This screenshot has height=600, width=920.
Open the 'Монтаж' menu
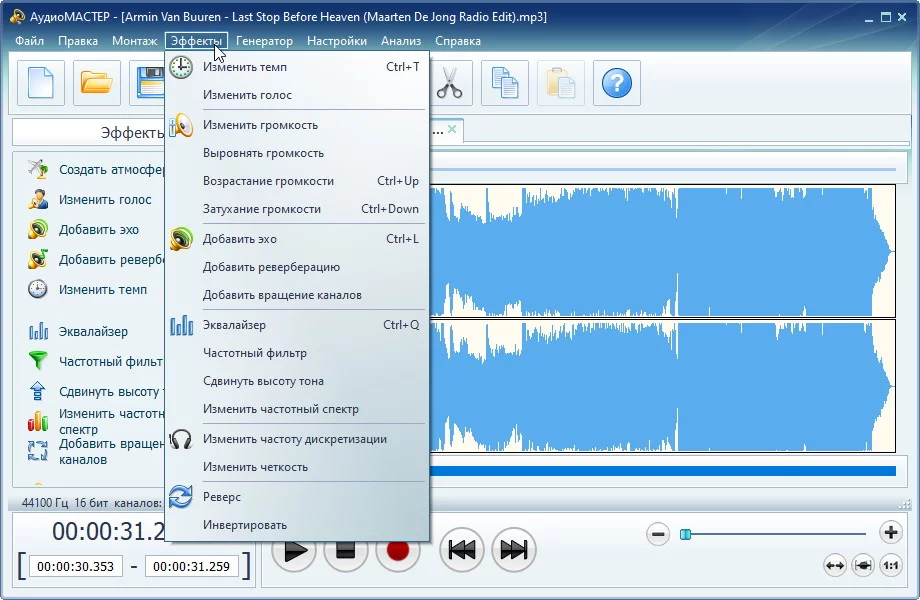(x=134, y=41)
